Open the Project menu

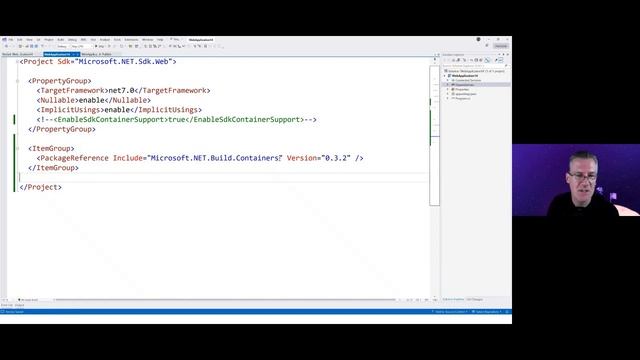[x=49, y=40]
